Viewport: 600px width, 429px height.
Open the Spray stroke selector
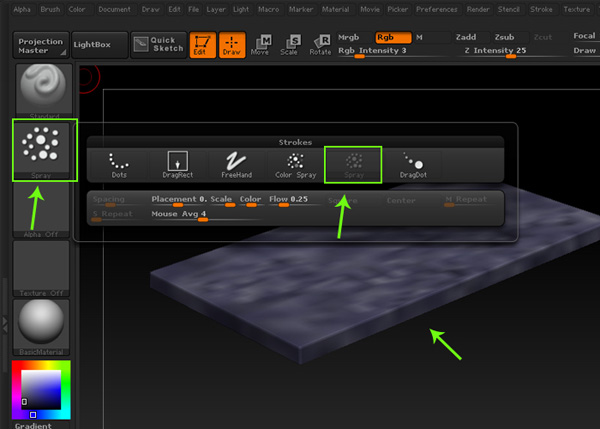click(41, 151)
